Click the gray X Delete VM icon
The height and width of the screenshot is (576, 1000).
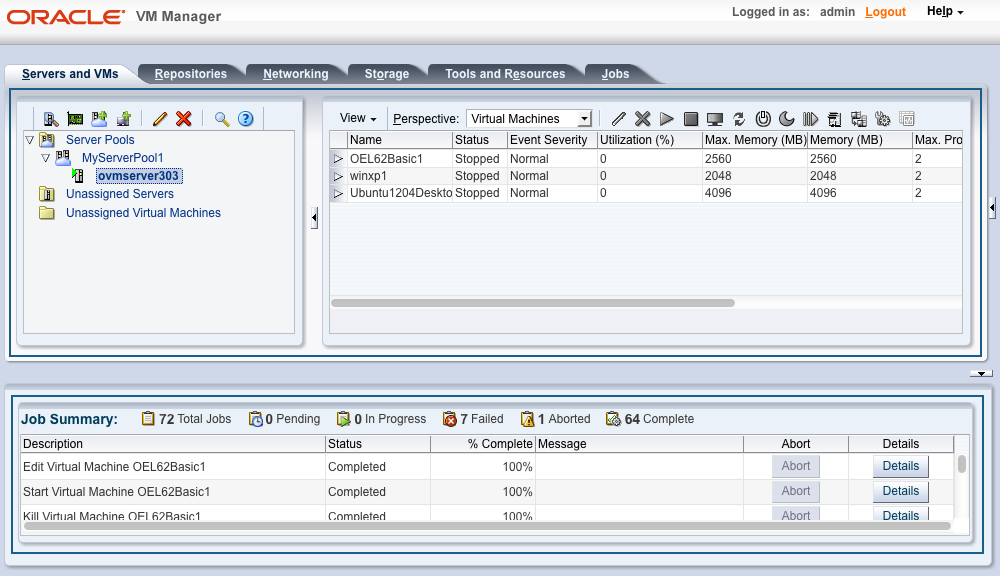[642, 119]
